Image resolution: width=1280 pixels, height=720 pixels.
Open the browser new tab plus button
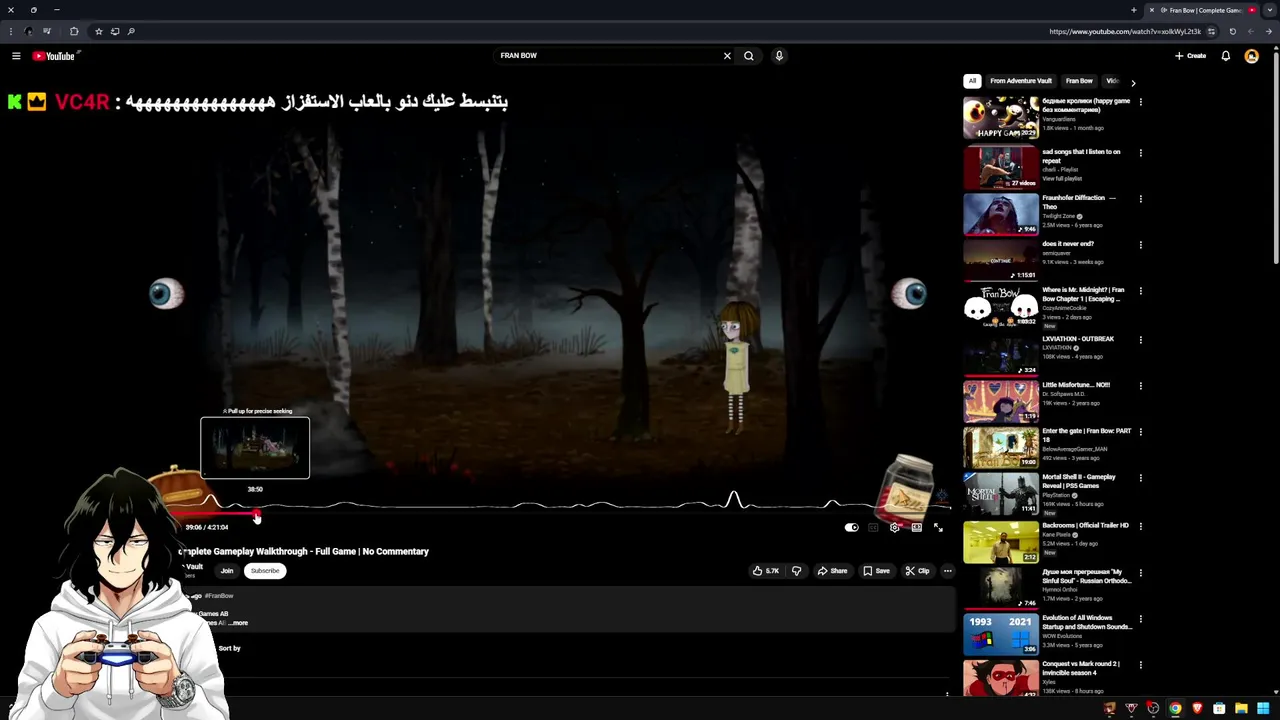[x=1134, y=10]
